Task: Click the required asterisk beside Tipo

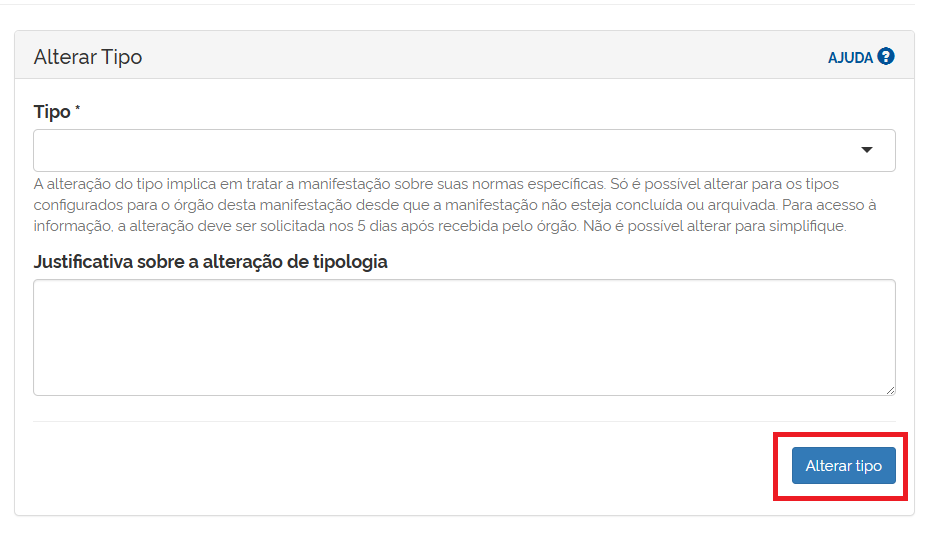Action: [78, 110]
